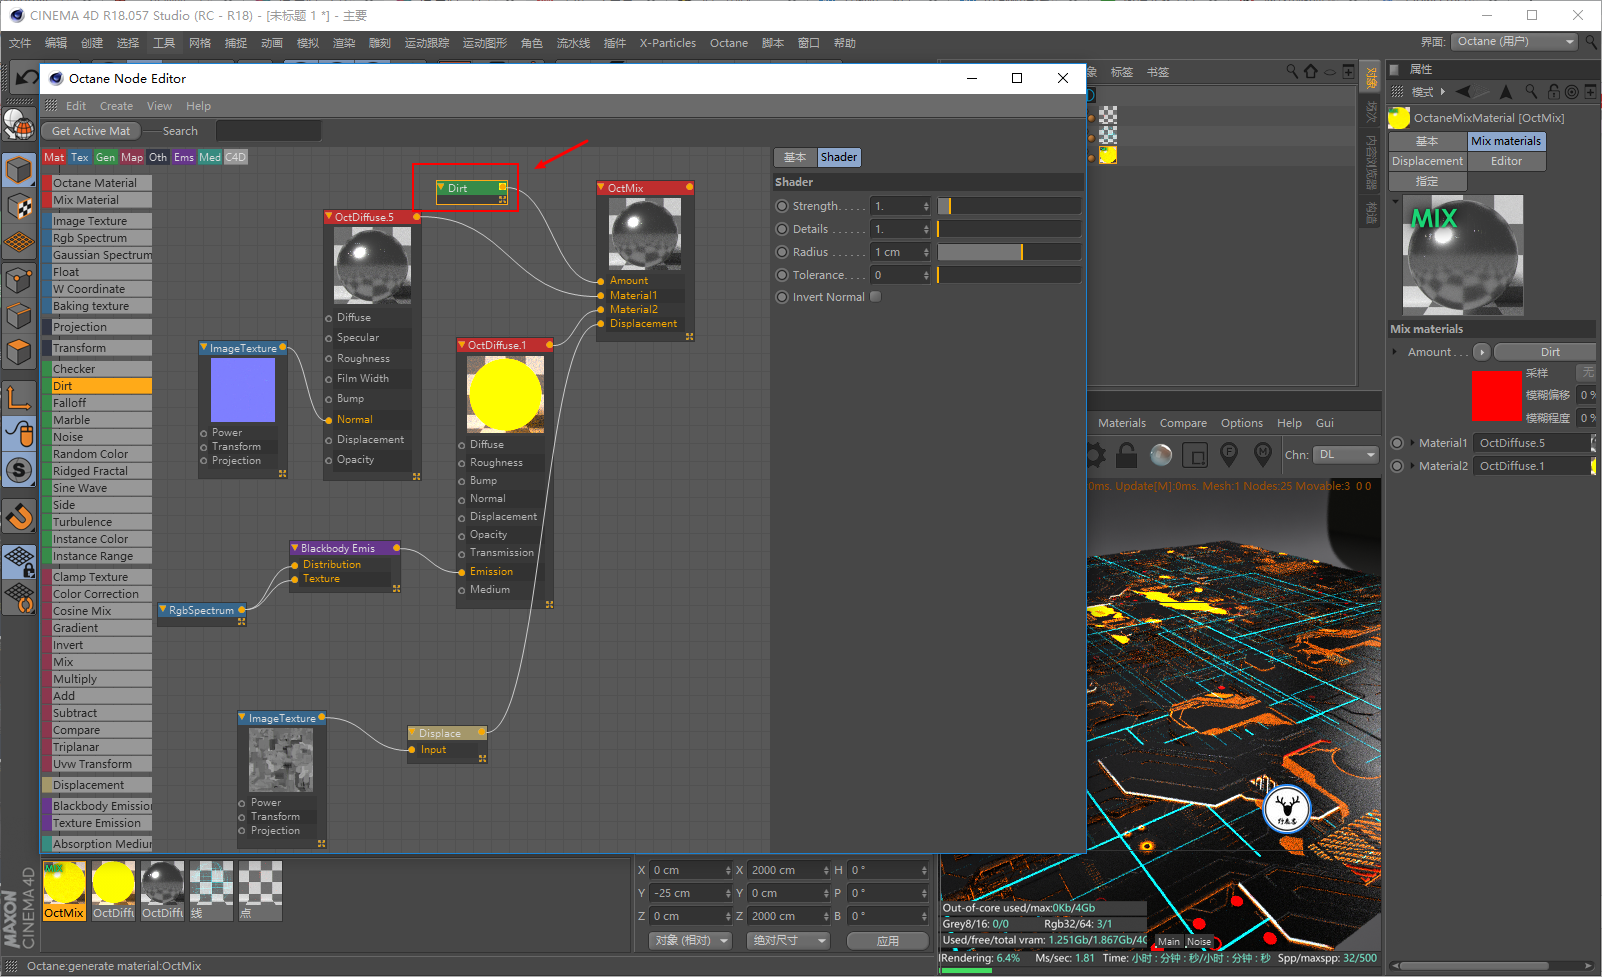
Task: Click the axis mode L-shaped icon
Action: click(19, 398)
